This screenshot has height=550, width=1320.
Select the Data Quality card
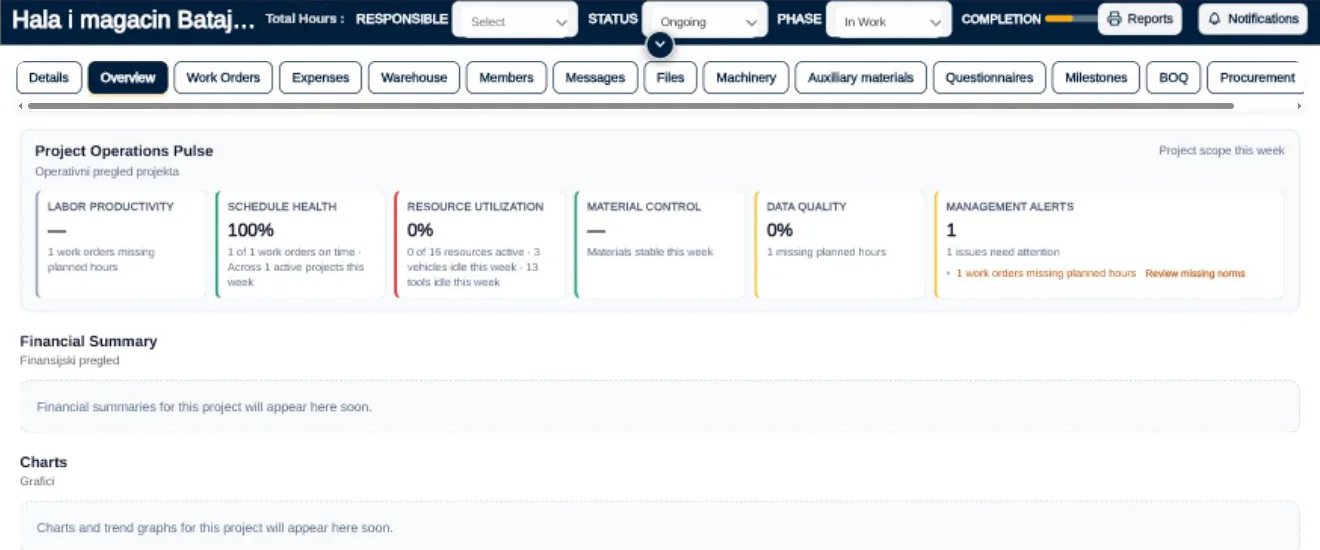(840, 245)
